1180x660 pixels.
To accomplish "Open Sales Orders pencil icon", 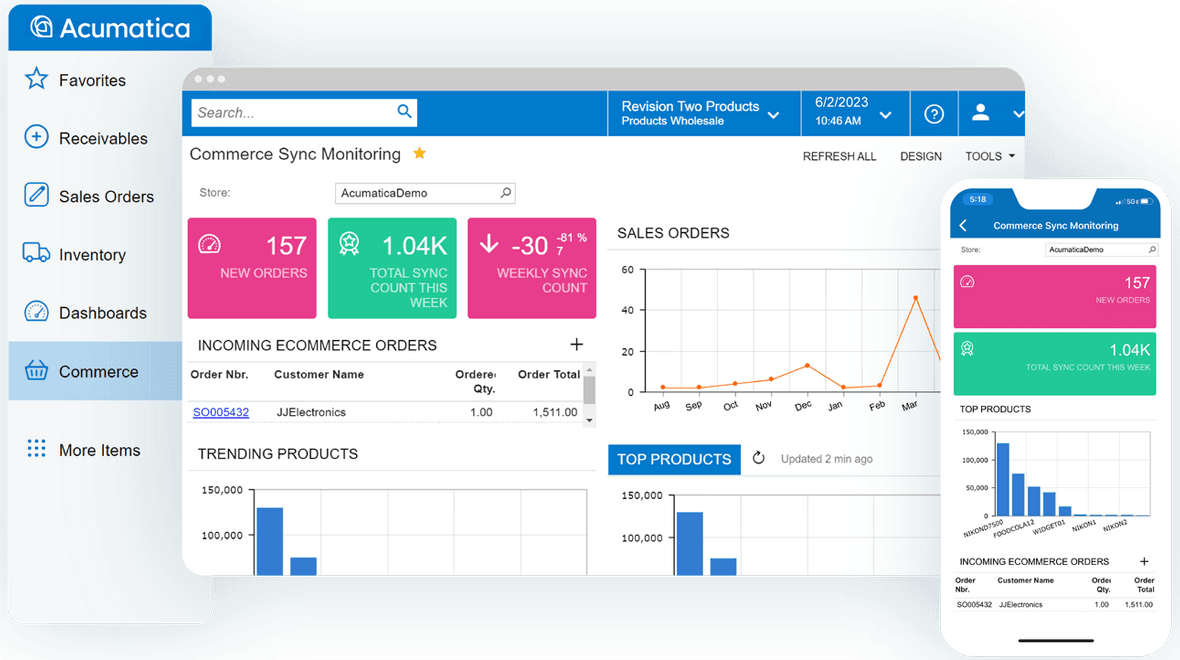I will [36, 195].
